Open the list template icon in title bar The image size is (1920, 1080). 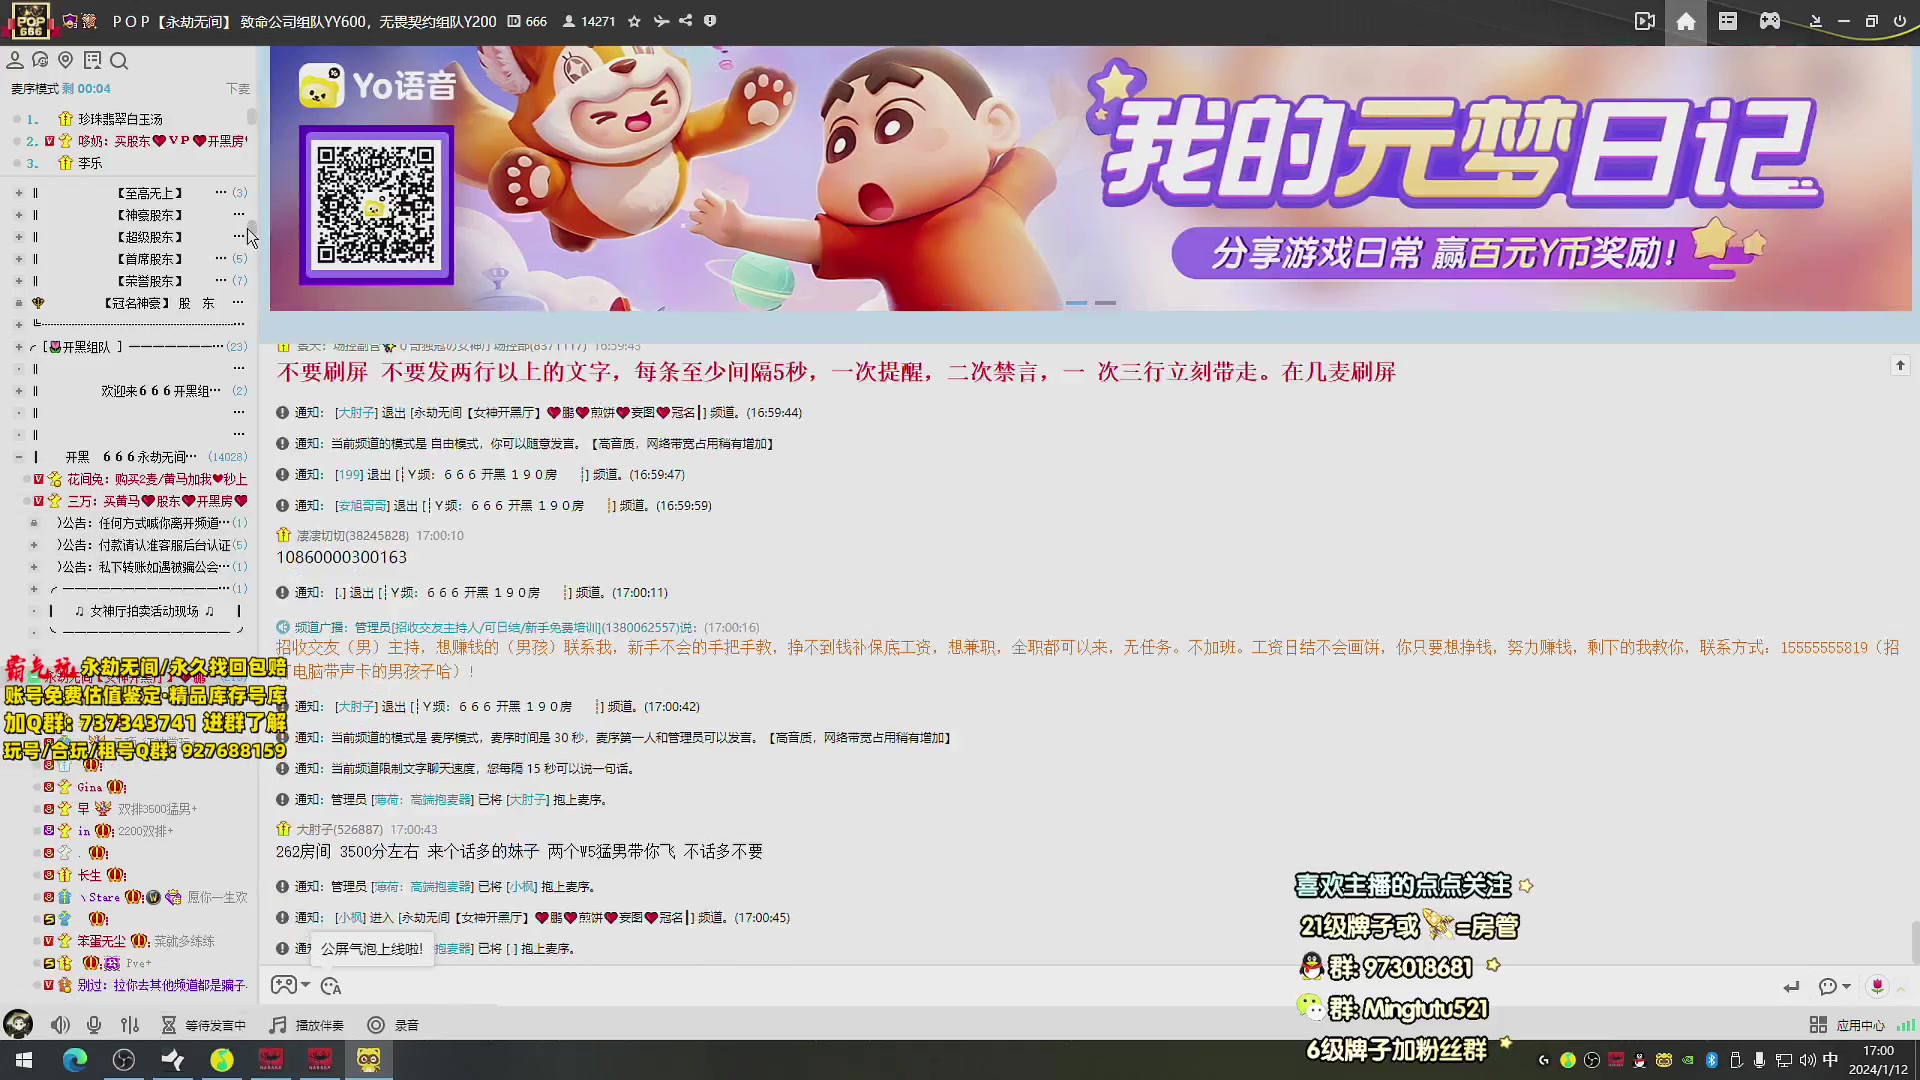tap(1728, 21)
